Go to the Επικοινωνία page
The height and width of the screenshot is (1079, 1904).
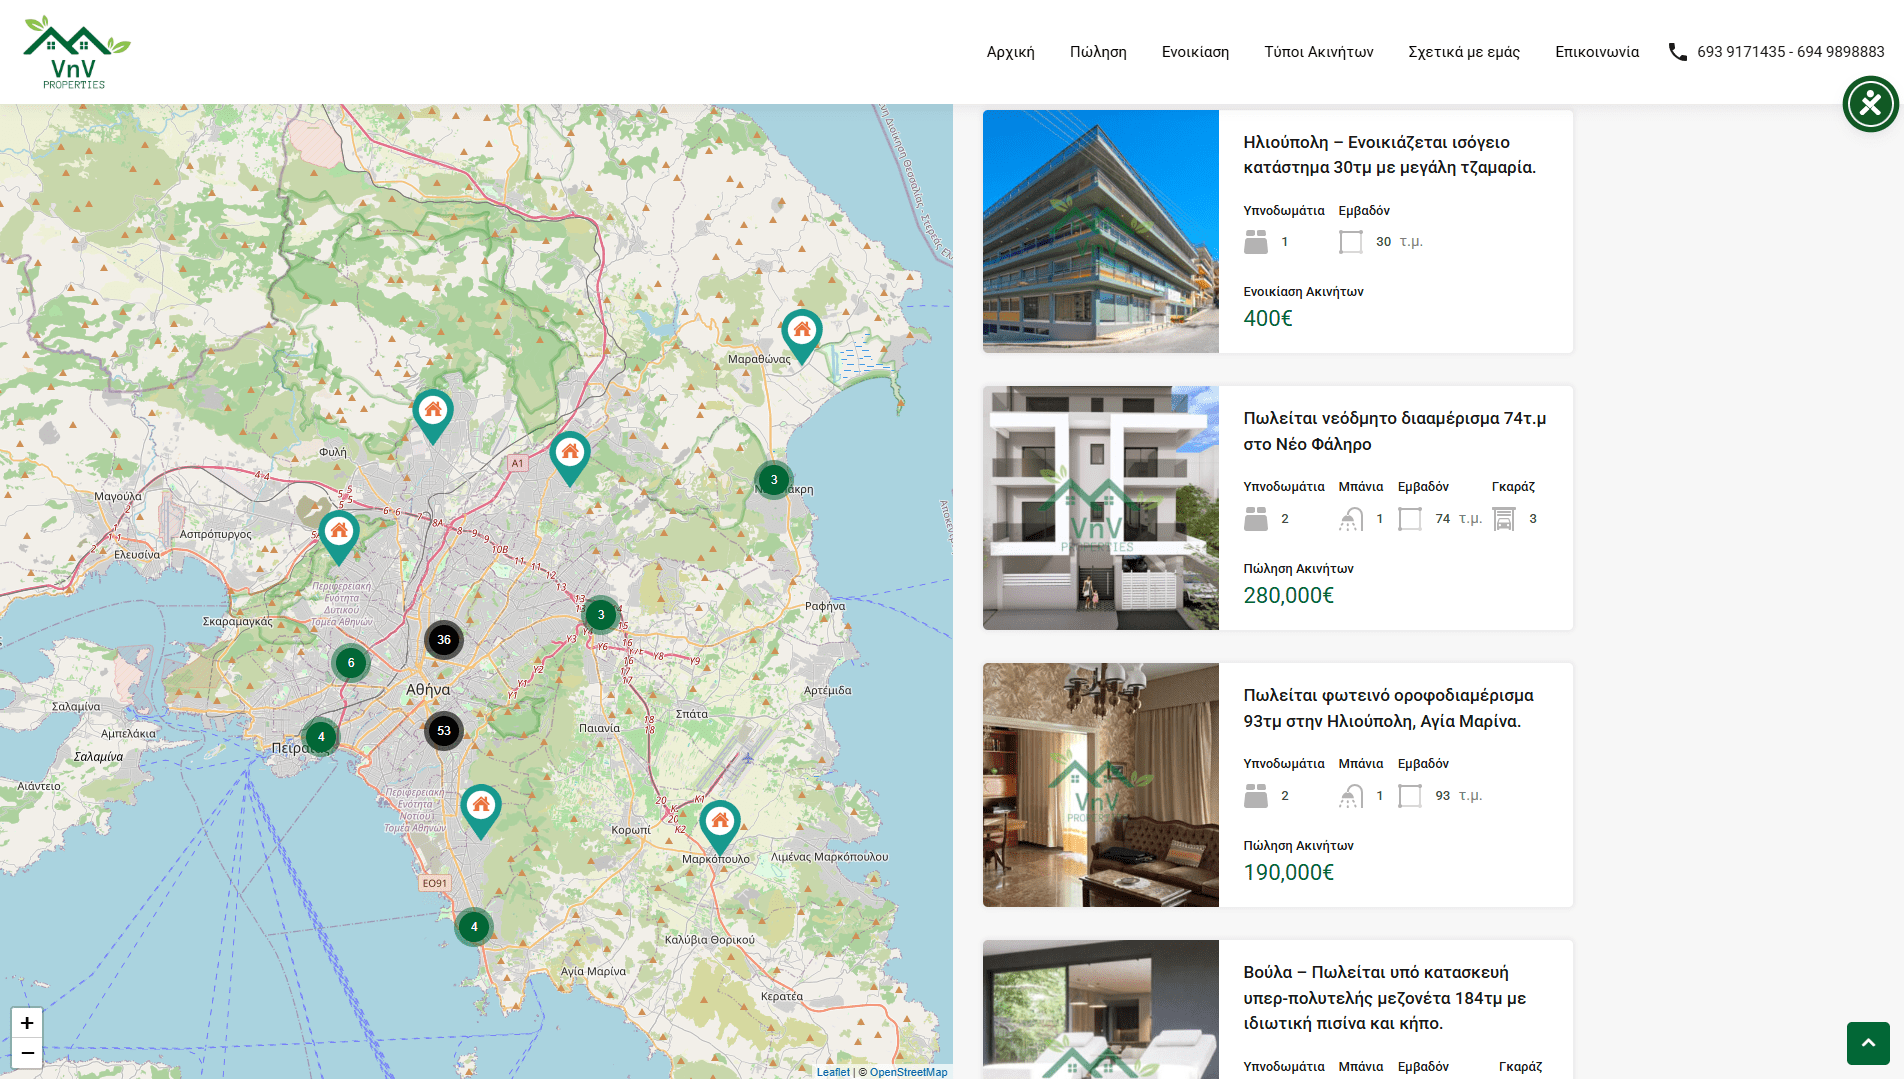click(x=1596, y=52)
